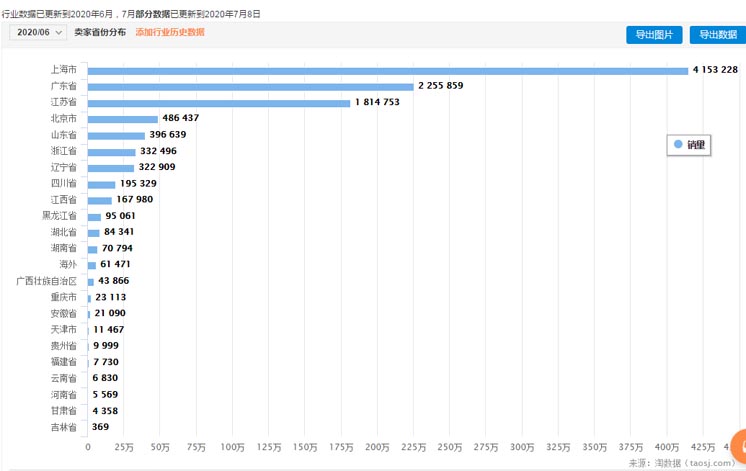Select the 北京市 bar
This screenshot has width=746, height=471.
click(x=122, y=119)
